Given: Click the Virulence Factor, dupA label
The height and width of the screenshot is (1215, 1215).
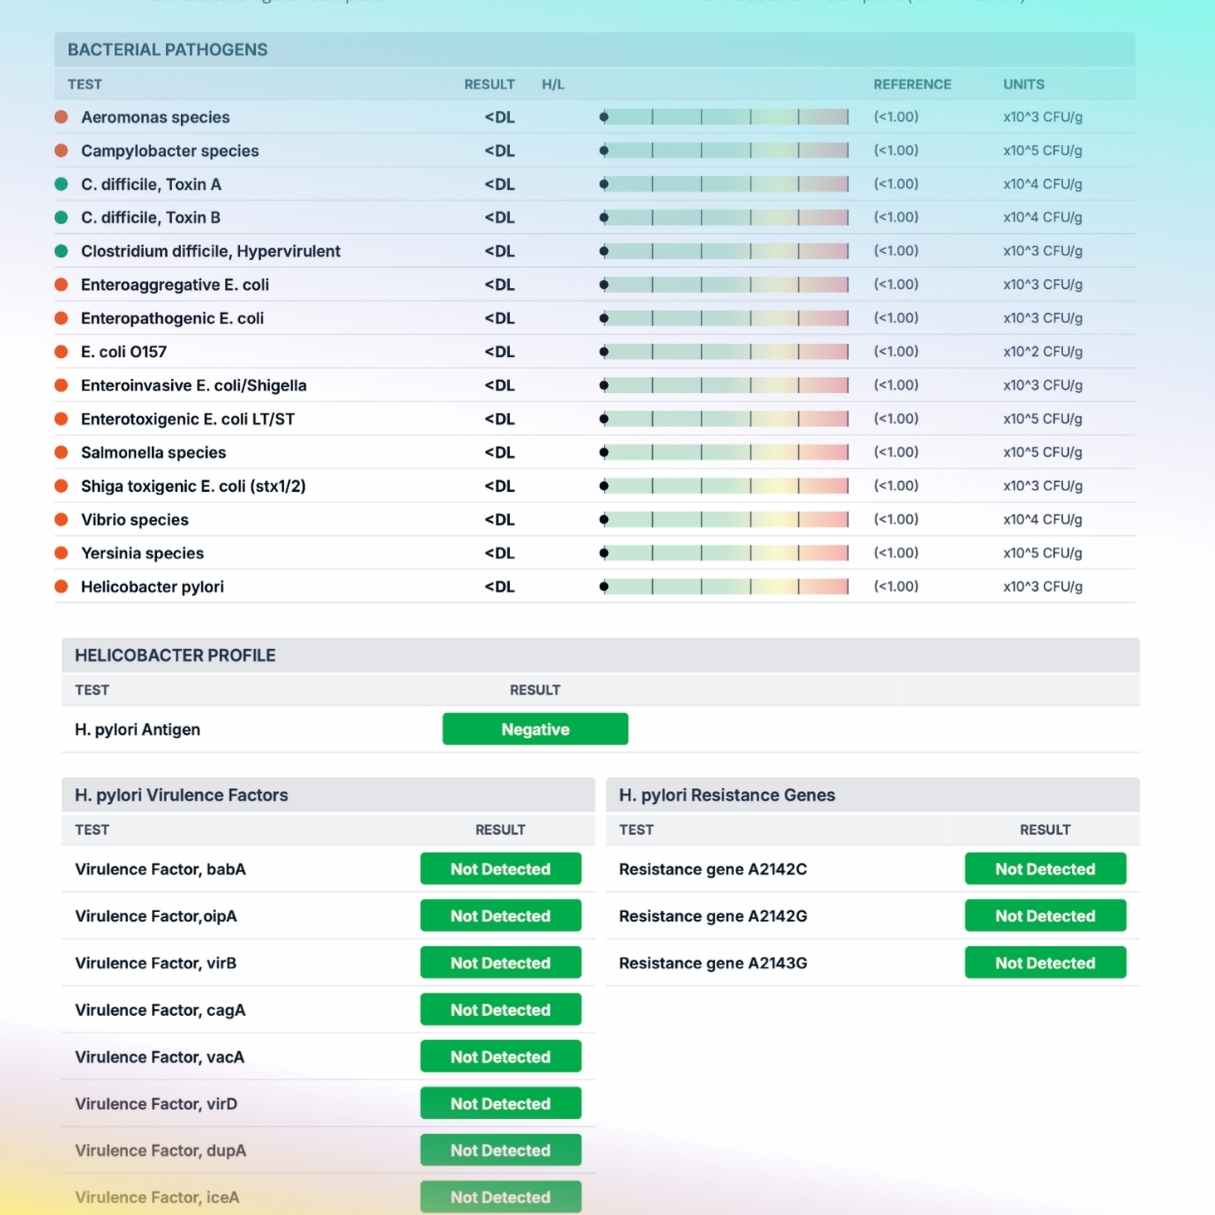Looking at the screenshot, I should (161, 1151).
